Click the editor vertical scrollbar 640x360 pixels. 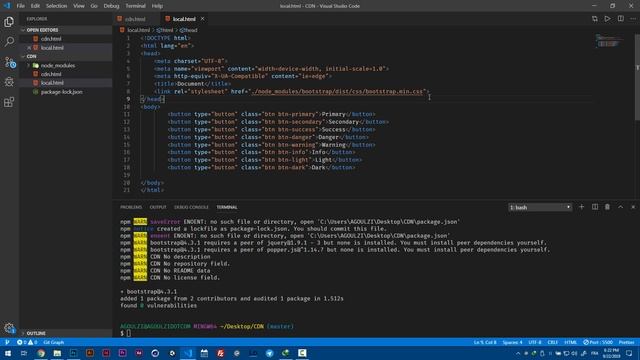tap(637, 78)
